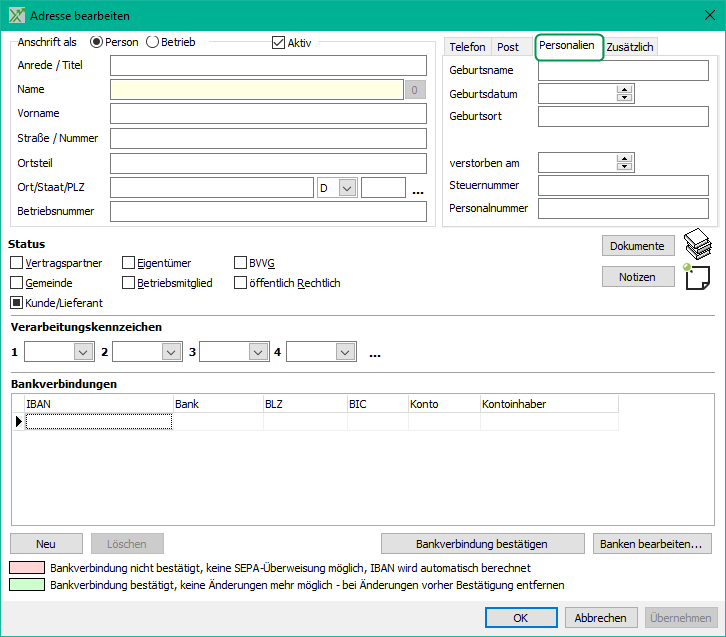Check the Eigentümer status box
This screenshot has width=726, height=637.
pyautogui.click(x=129, y=263)
